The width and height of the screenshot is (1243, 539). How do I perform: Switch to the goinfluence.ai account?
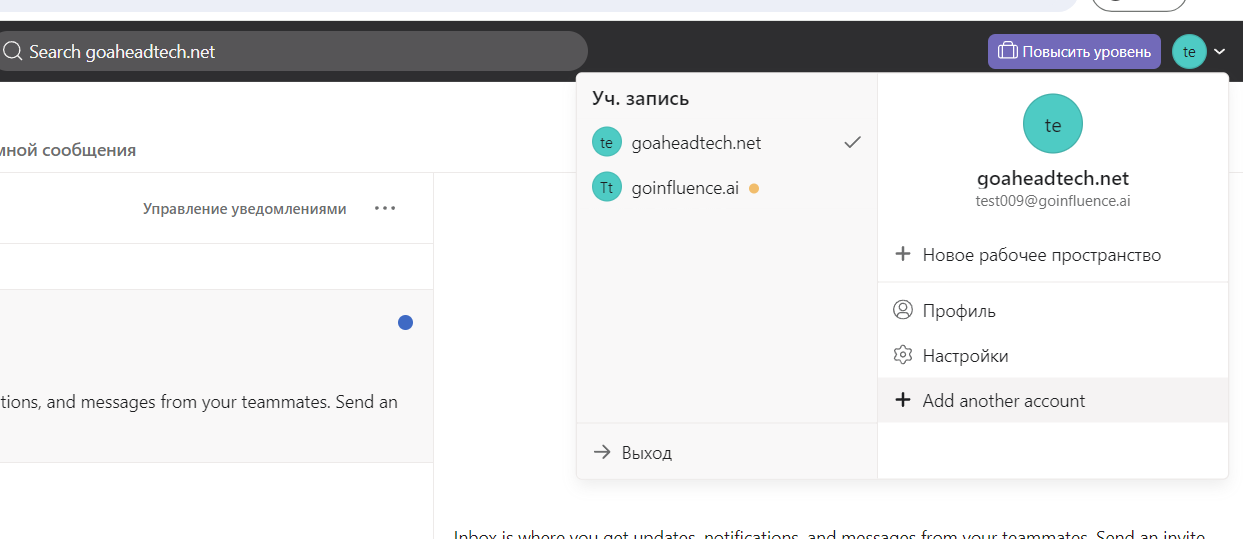click(685, 187)
